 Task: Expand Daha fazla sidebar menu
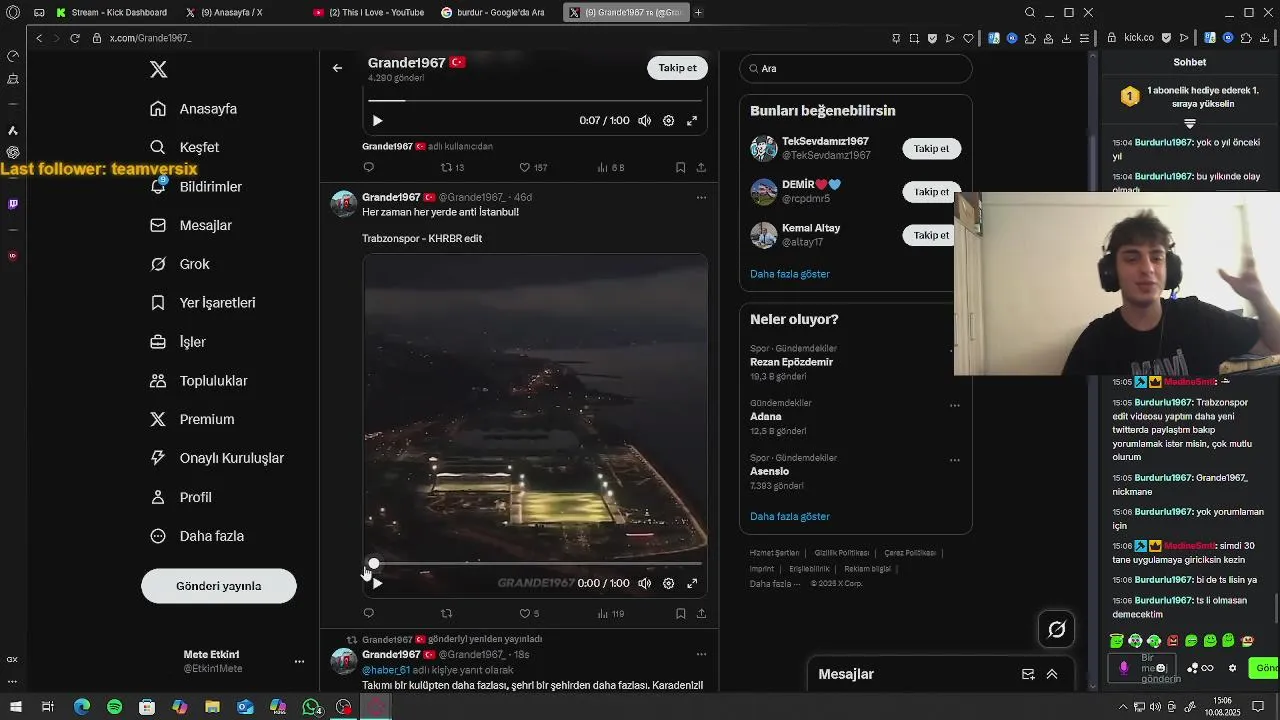click(x=197, y=536)
